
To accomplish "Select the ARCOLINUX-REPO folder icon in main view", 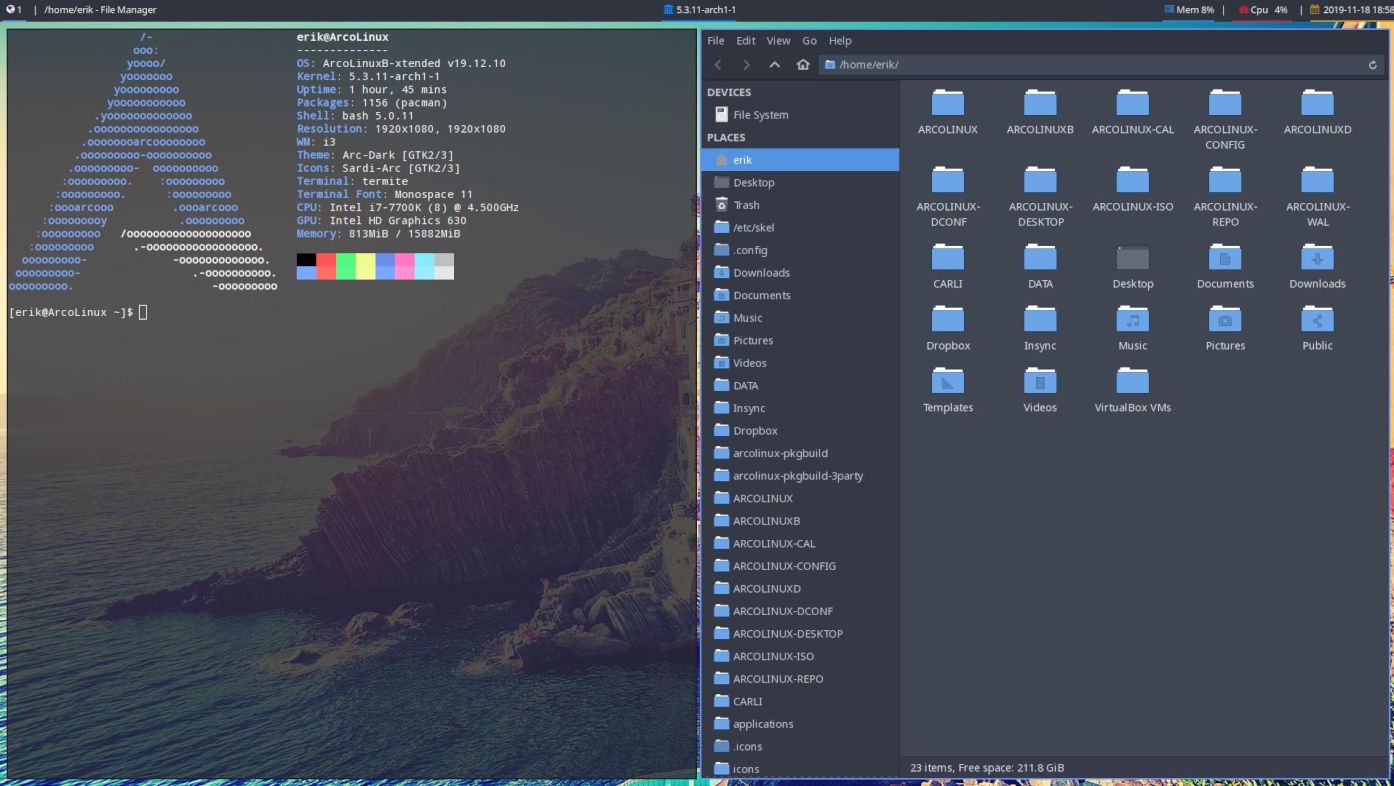I will tap(1225, 179).
